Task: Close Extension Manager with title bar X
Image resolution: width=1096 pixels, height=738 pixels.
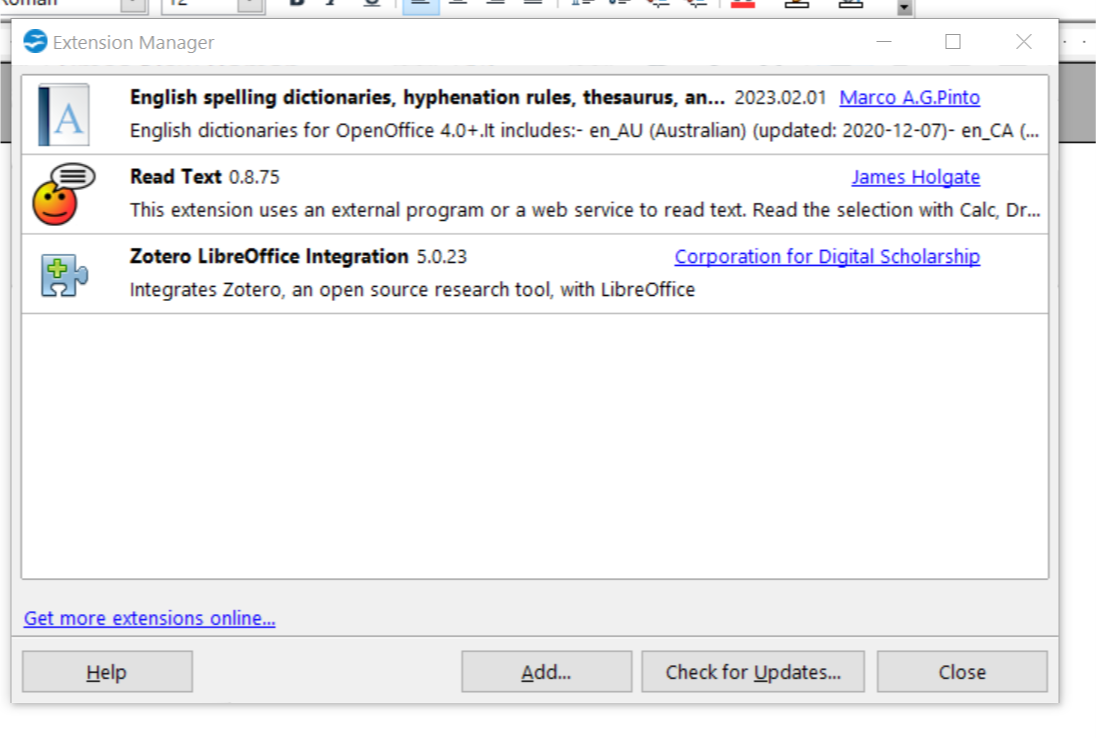Action: pos(1024,42)
